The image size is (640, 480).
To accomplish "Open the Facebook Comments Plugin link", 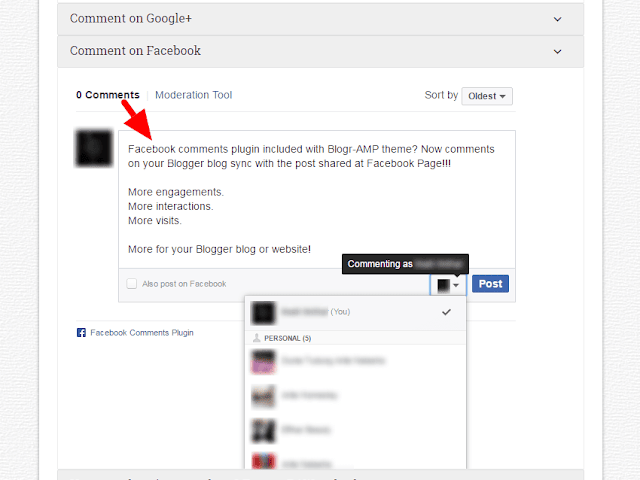I will point(142,333).
